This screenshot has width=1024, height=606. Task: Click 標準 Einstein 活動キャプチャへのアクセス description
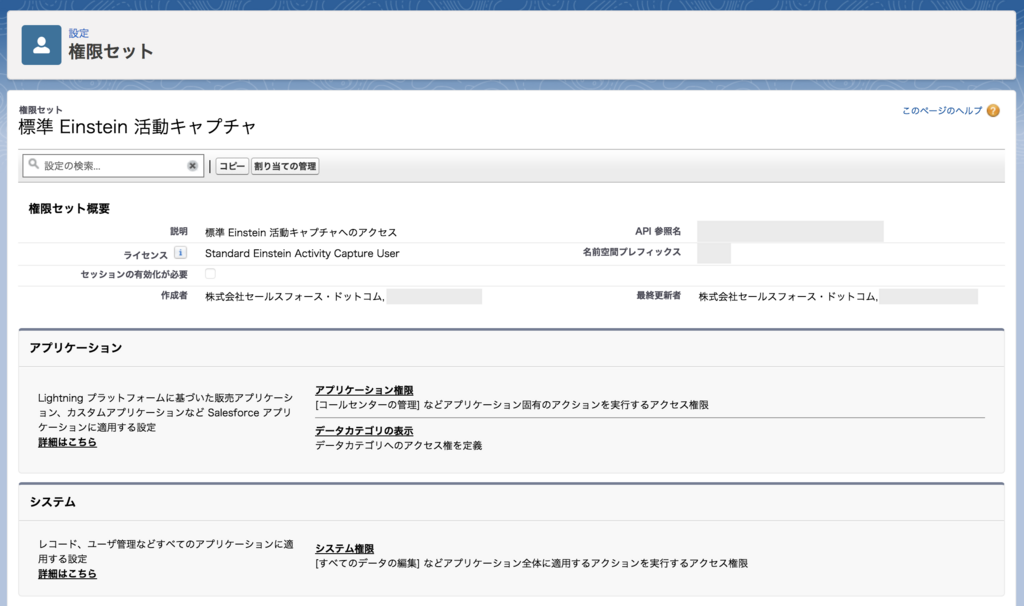tap(300, 232)
